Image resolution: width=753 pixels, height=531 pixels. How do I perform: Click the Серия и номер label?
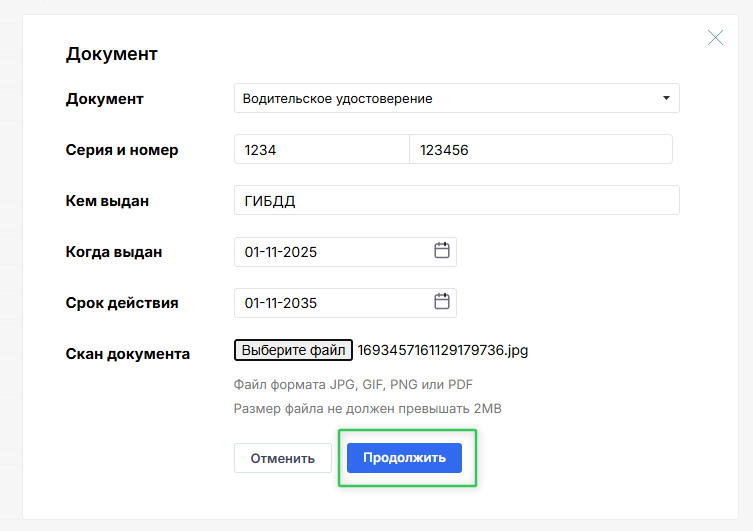click(122, 150)
